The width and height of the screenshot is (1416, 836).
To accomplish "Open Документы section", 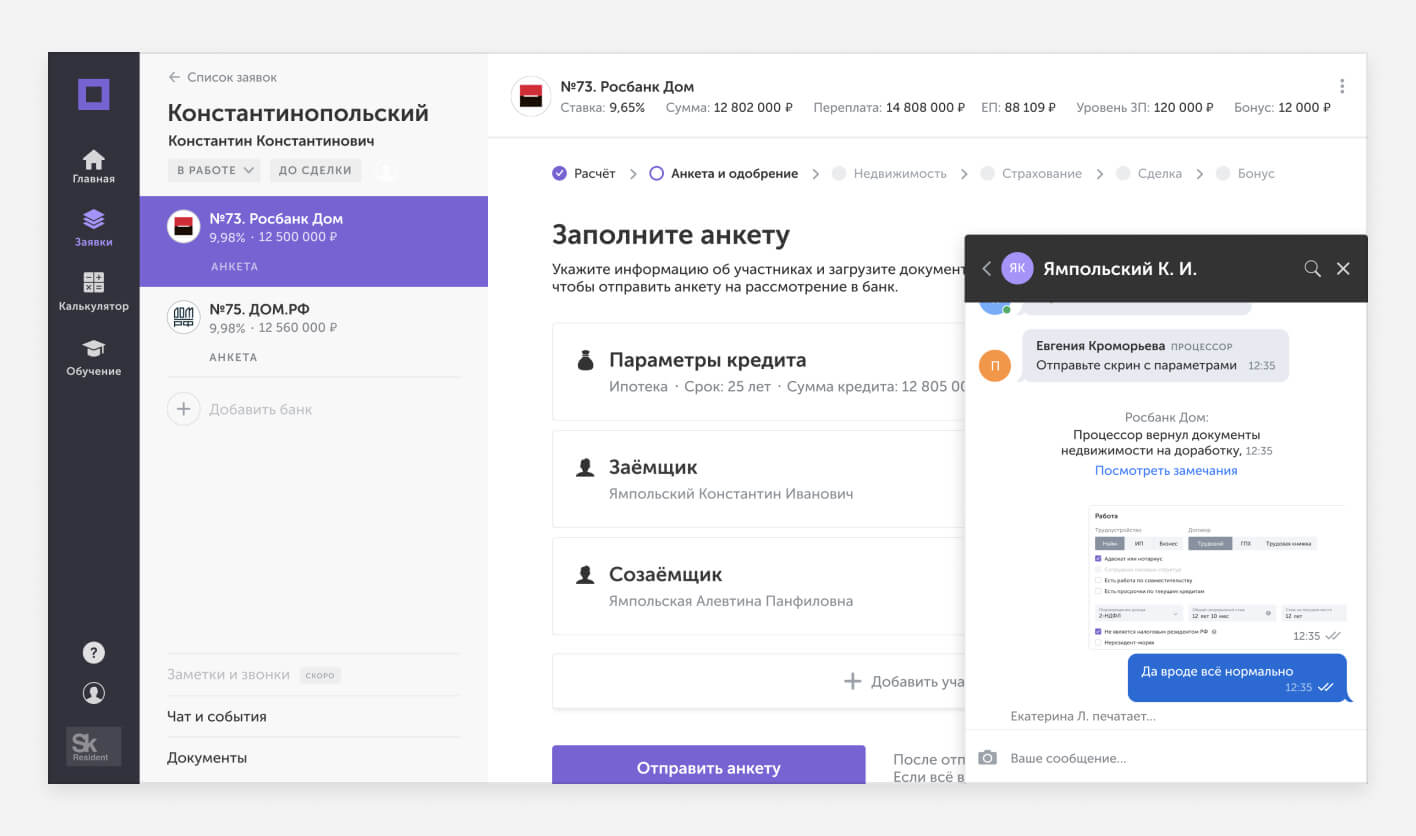I will pos(207,758).
